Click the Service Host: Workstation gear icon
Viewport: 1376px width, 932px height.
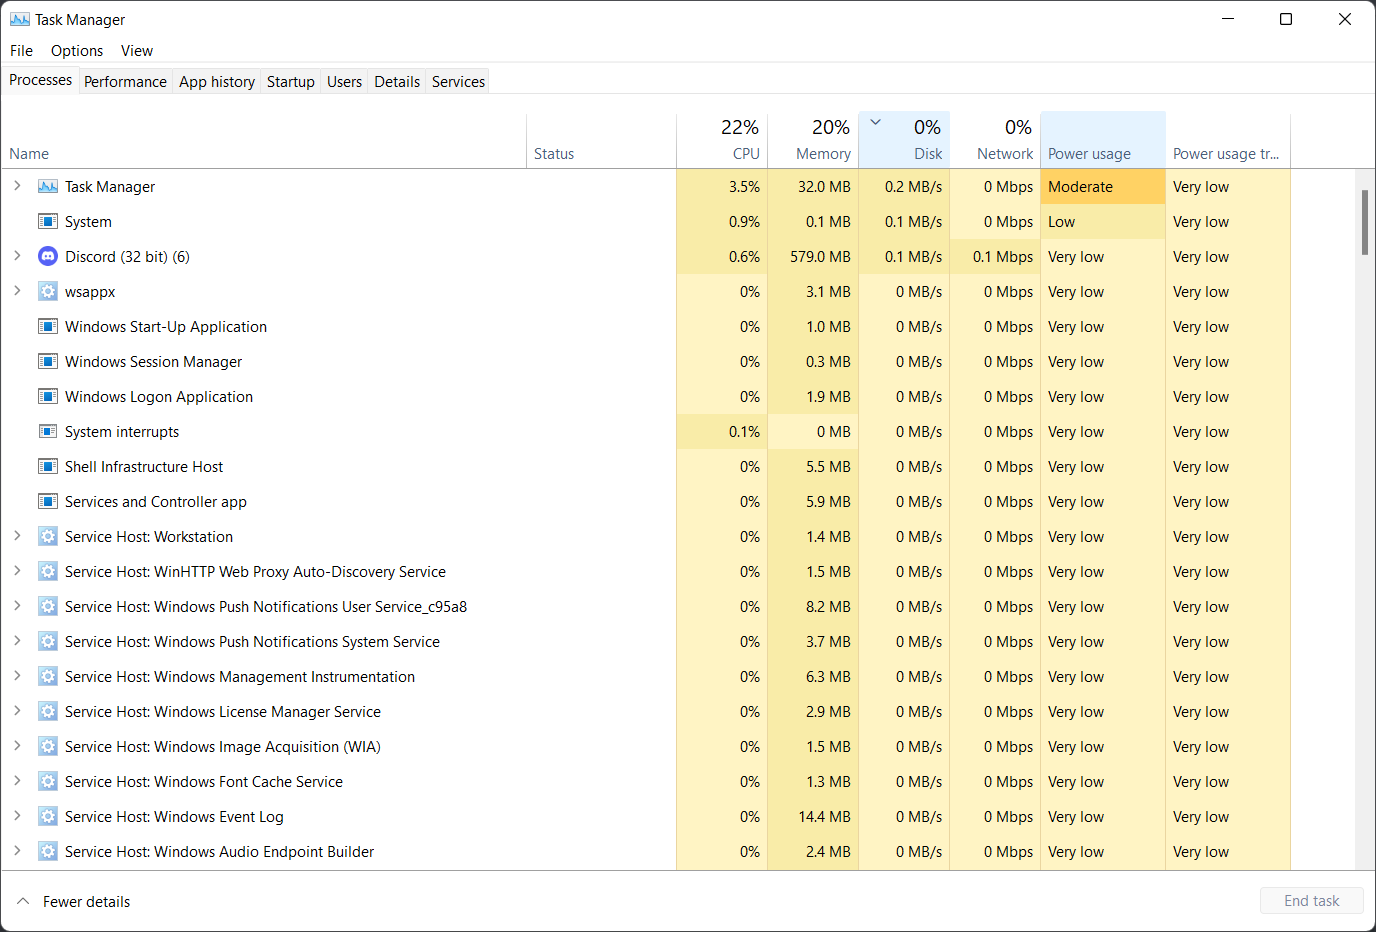47,536
